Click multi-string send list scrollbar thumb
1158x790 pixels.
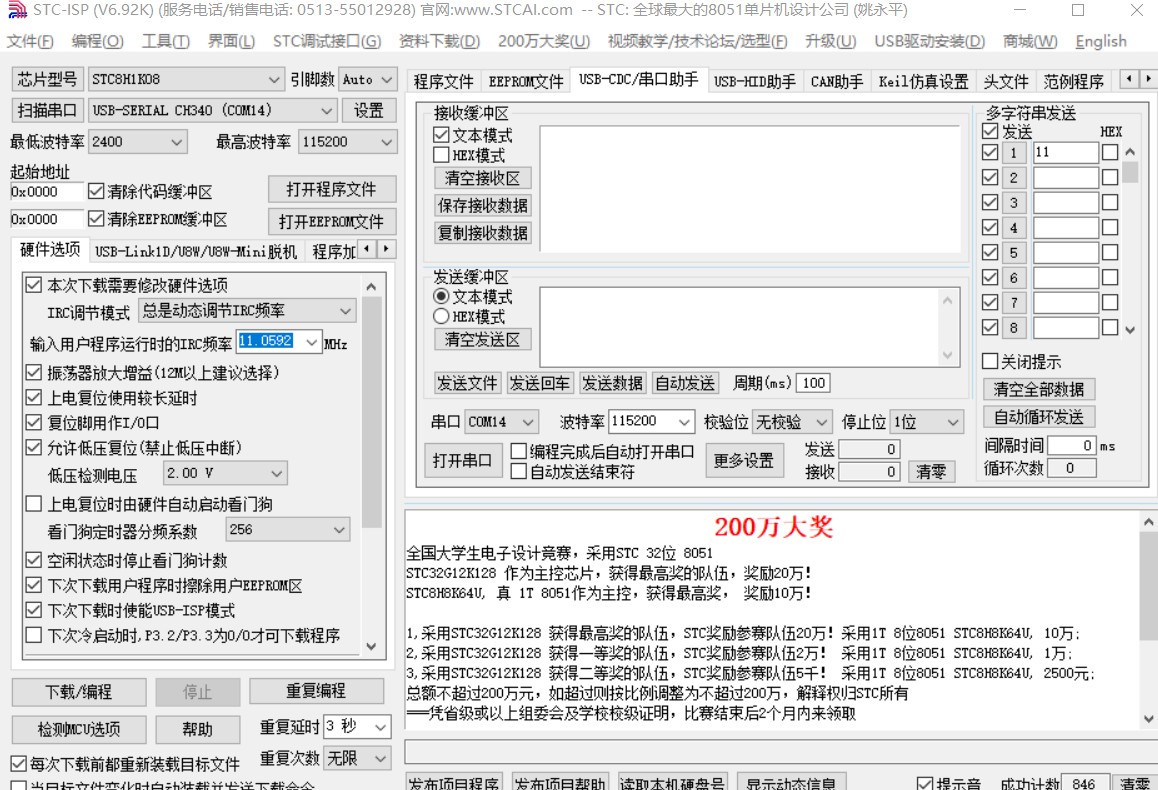pyautogui.click(x=1130, y=171)
